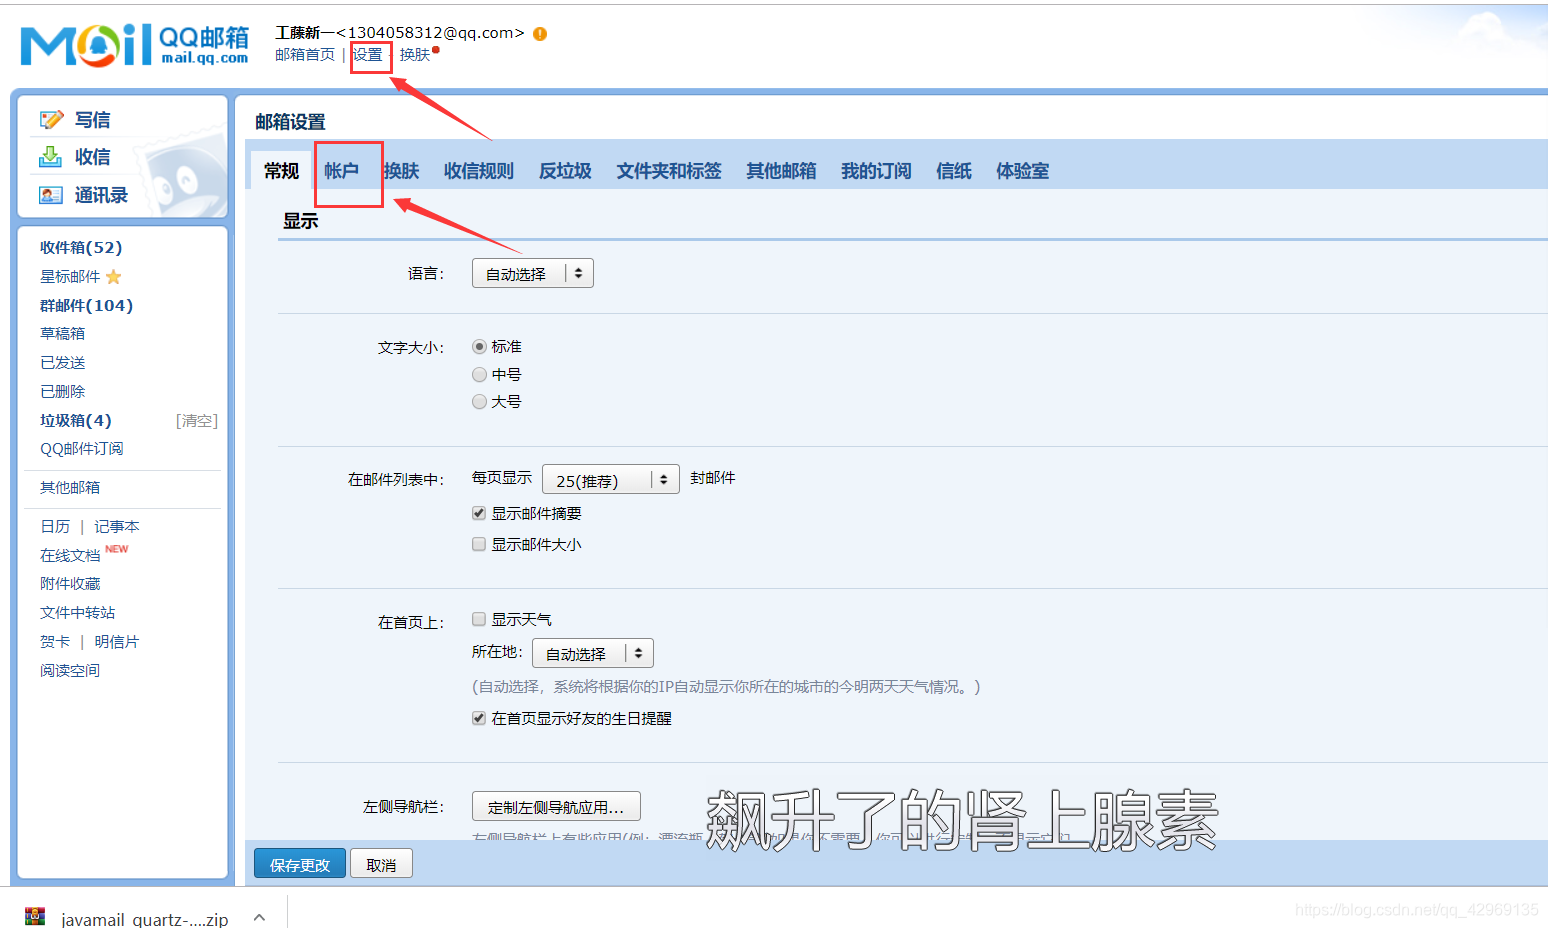Open 日历 link

click(x=55, y=527)
